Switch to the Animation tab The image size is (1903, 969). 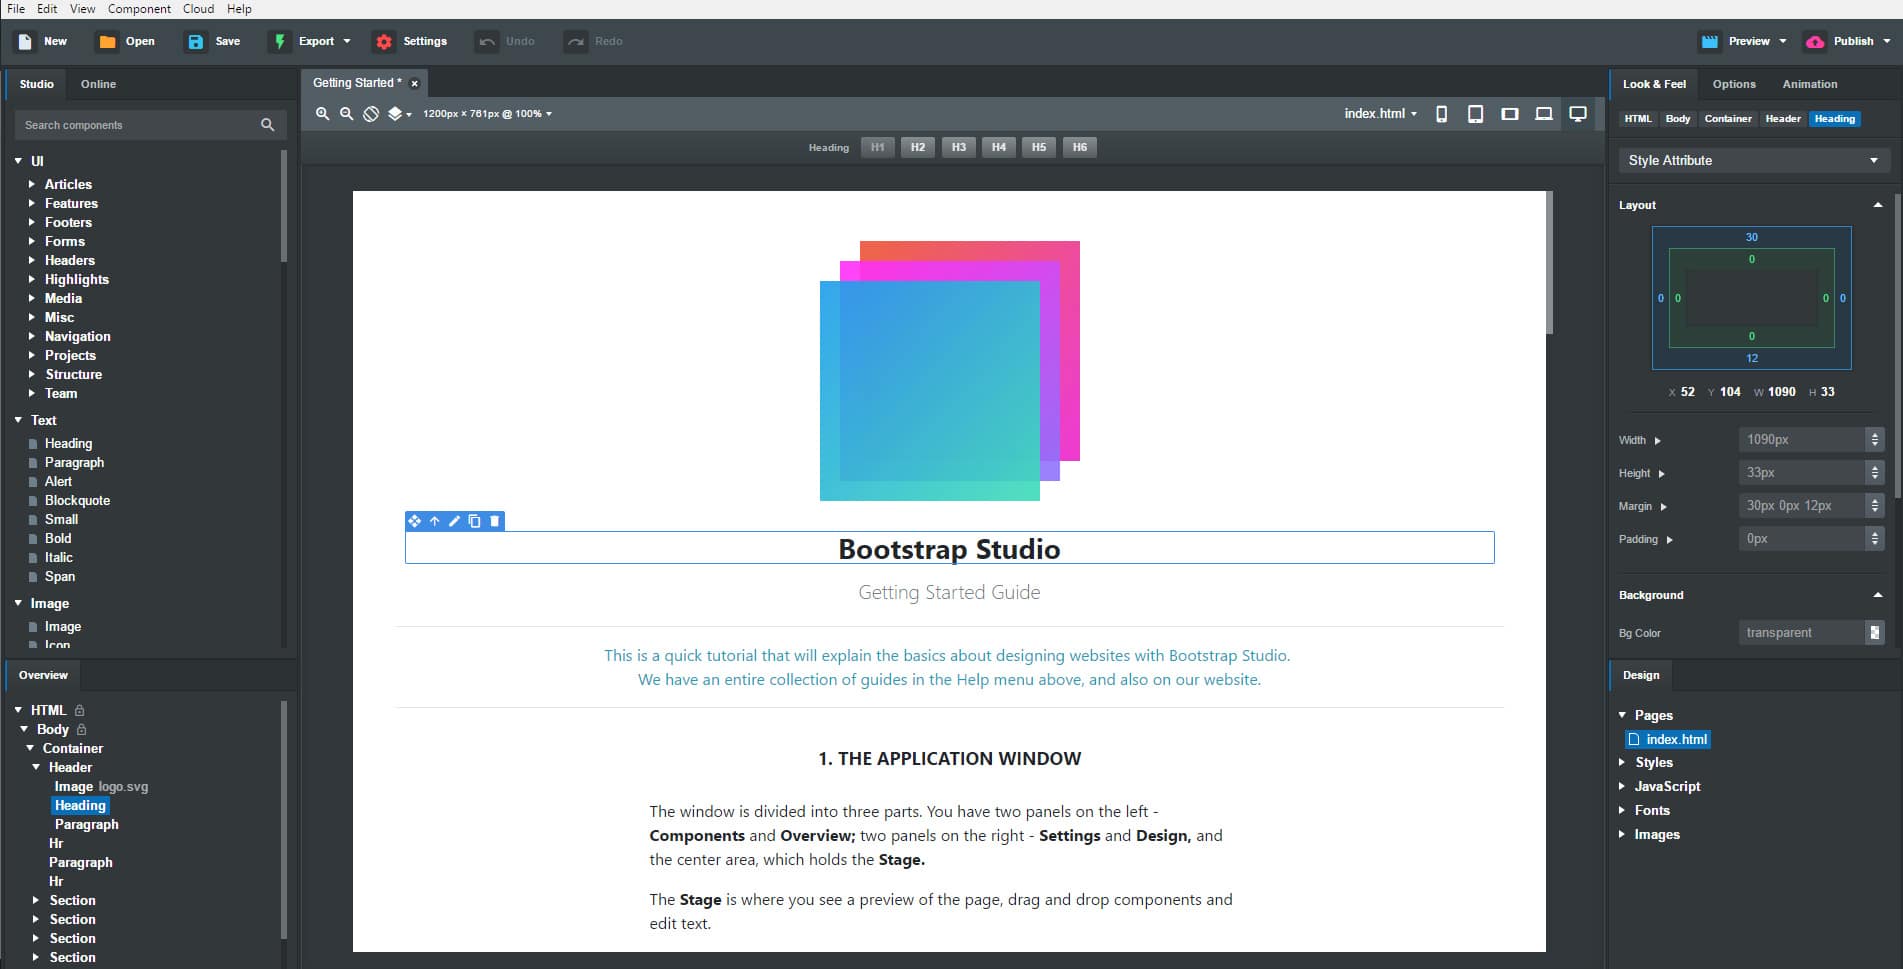click(1810, 84)
